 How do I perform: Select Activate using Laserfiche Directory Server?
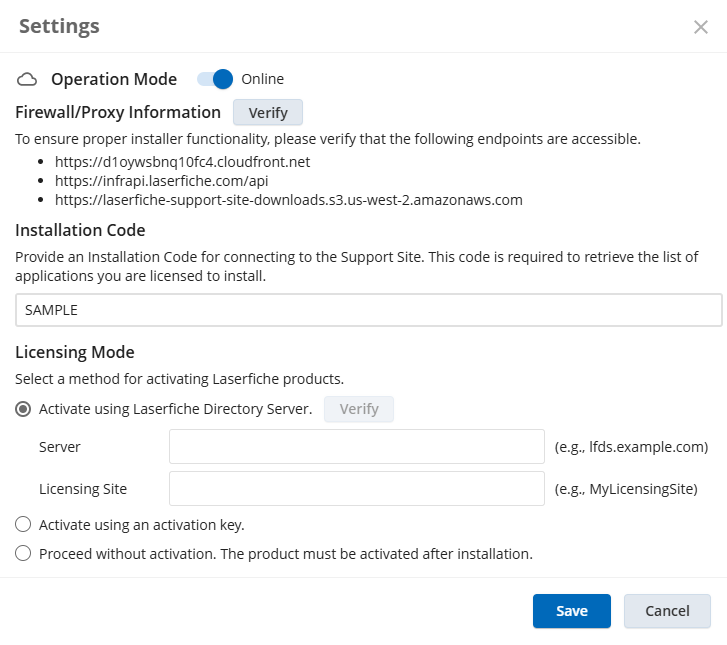[24, 409]
